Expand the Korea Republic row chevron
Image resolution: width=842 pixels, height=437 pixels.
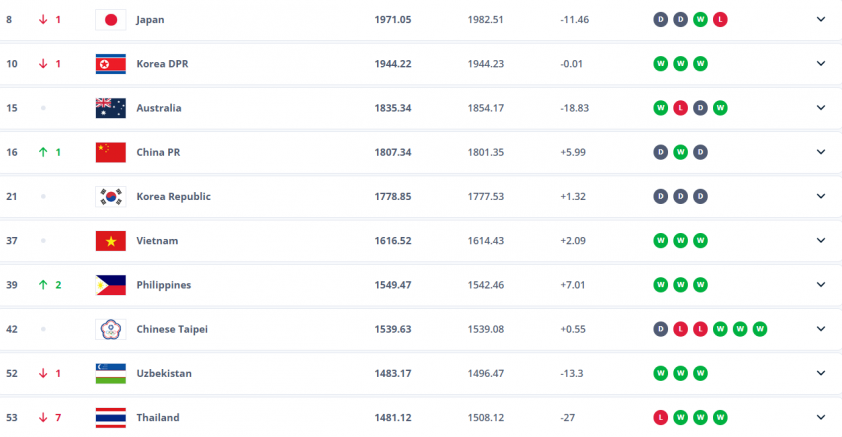pyautogui.click(x=821, y=196)
